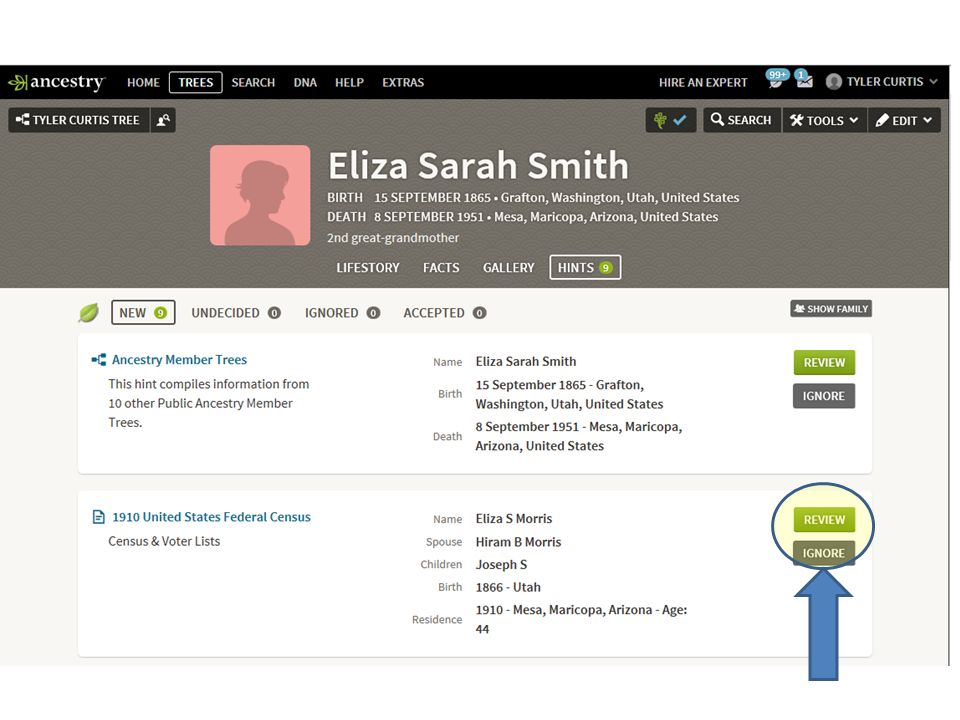Click the 'Census & Voter Lists' text
This screenshot has height=720, width=960.
pos(164,541)
